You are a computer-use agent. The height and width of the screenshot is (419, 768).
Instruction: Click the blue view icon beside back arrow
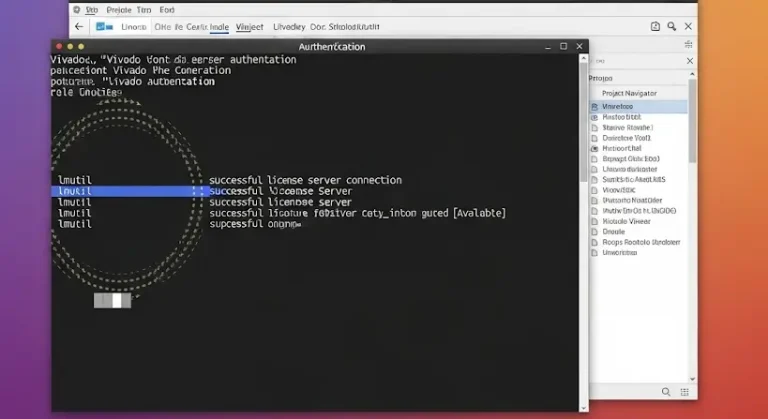pos(104,27)
